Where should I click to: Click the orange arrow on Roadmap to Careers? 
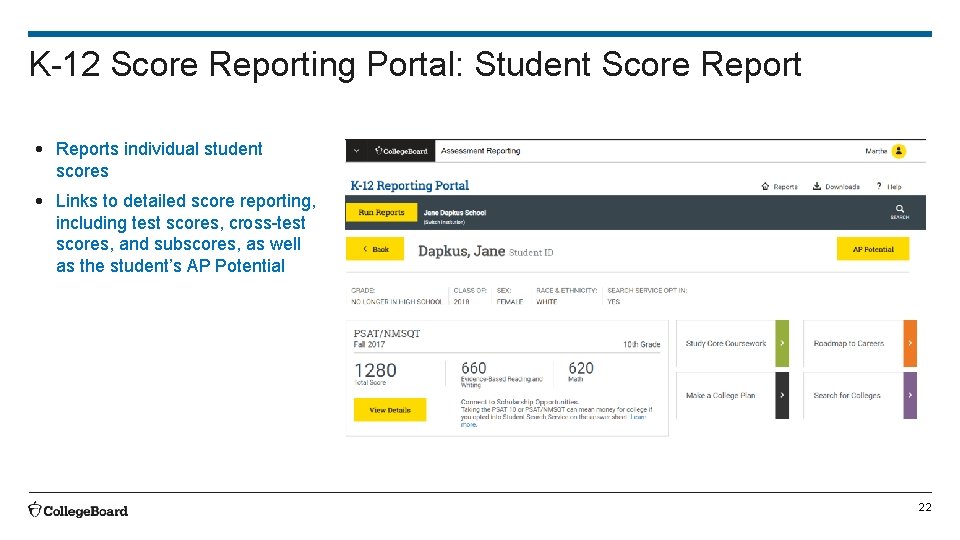(x=910, y=343)
